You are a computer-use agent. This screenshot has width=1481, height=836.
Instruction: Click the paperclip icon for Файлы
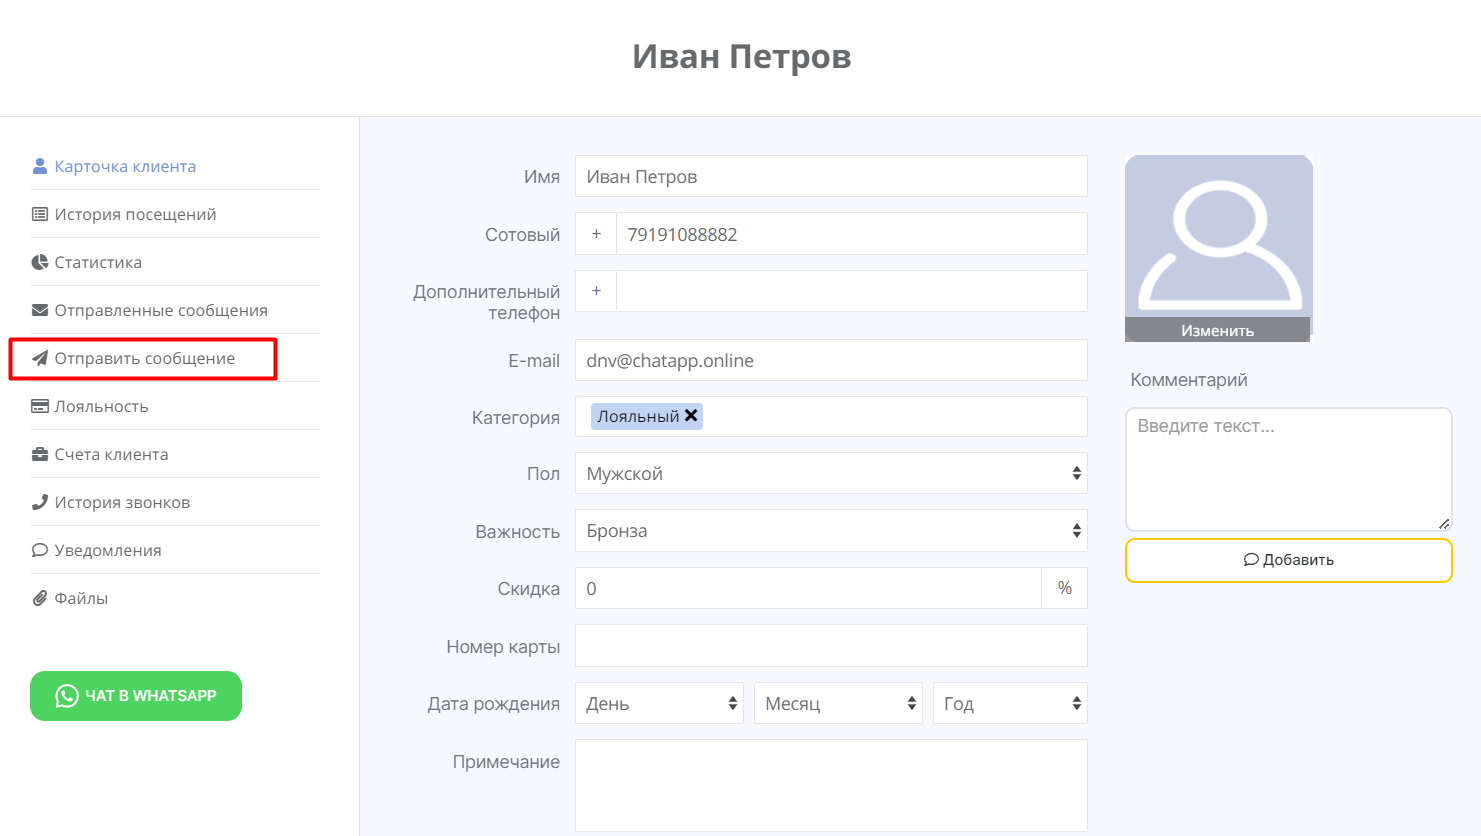tap(40, 598)
